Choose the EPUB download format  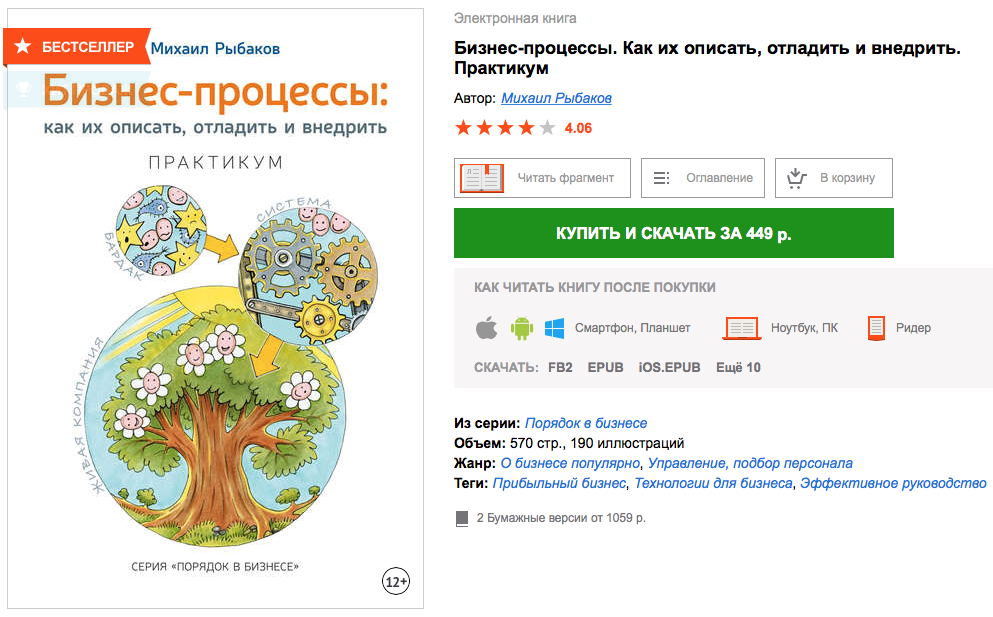point(605,367)
